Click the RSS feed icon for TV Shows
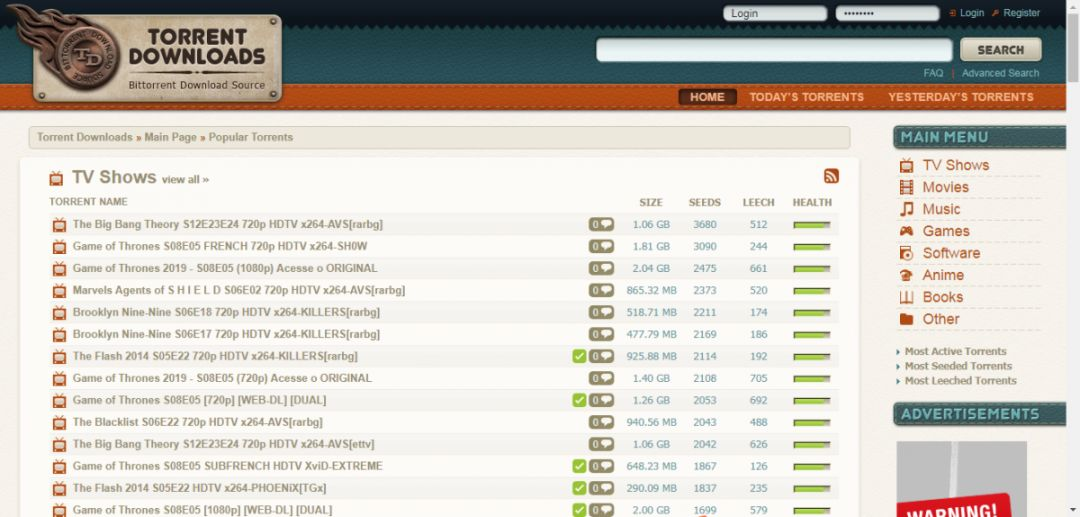The height and width of the screenshot is (517, 1080). click(x=831, y=177)
